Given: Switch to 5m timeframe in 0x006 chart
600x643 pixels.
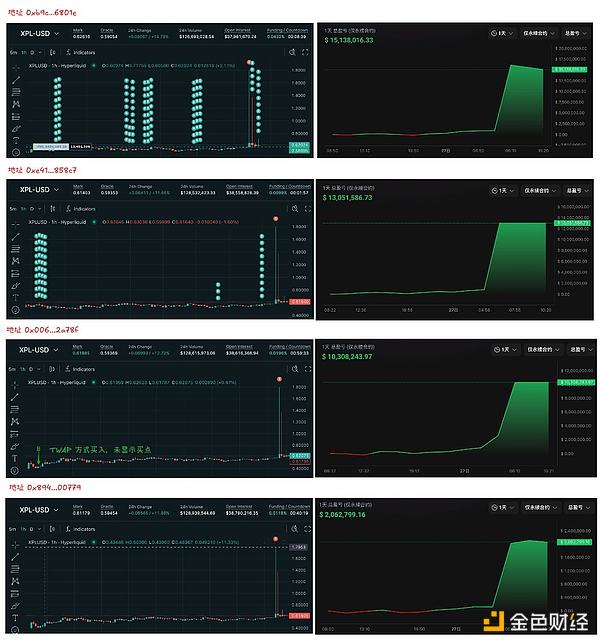Looking at the screenshot, I should pyautogui.click(x=12, y=369).
